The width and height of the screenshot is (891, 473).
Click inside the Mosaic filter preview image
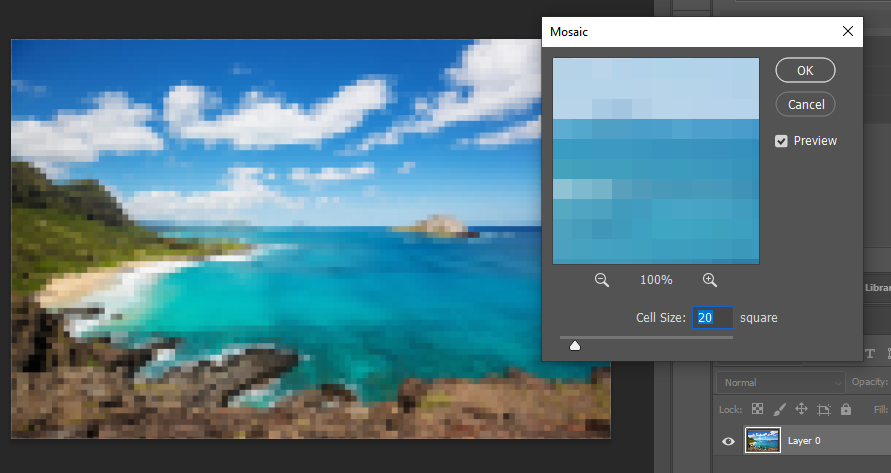(656, 160)
